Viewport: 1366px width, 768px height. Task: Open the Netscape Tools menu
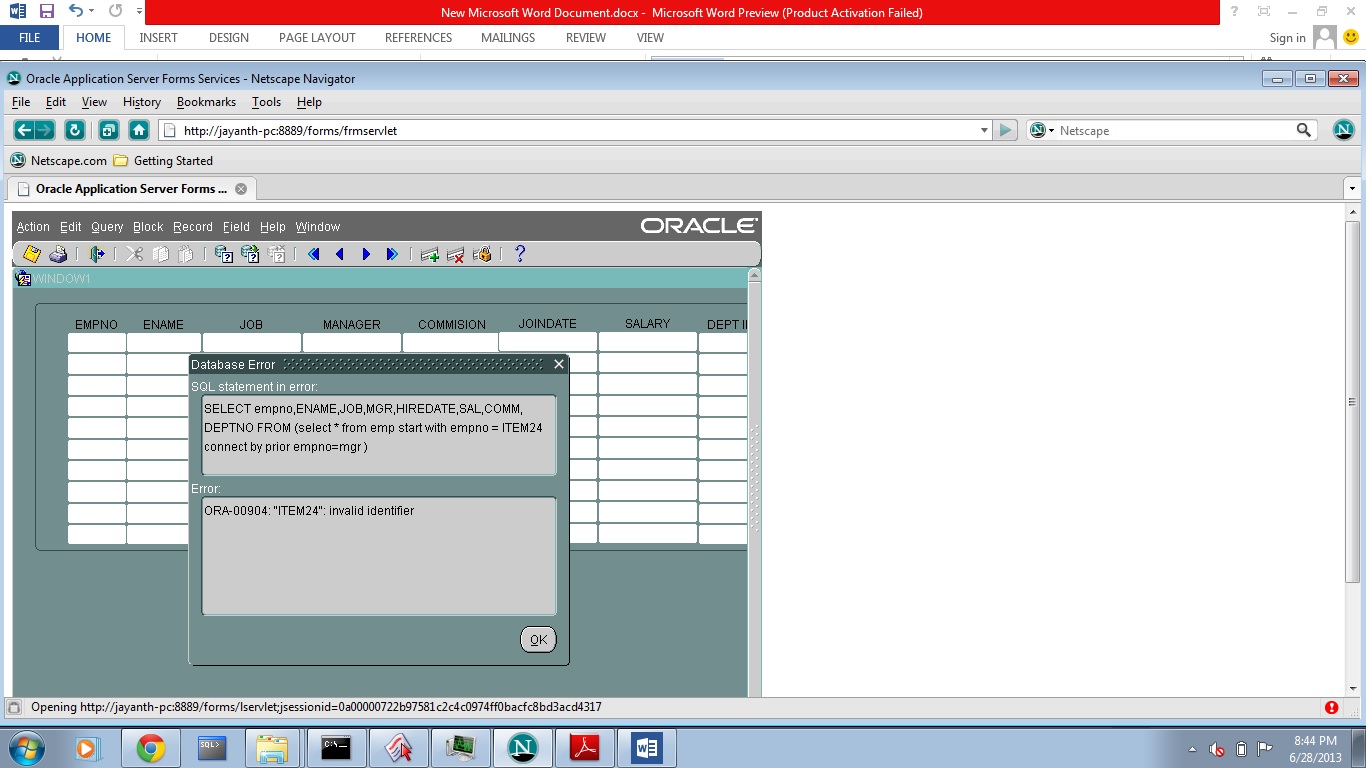[267, 102]
